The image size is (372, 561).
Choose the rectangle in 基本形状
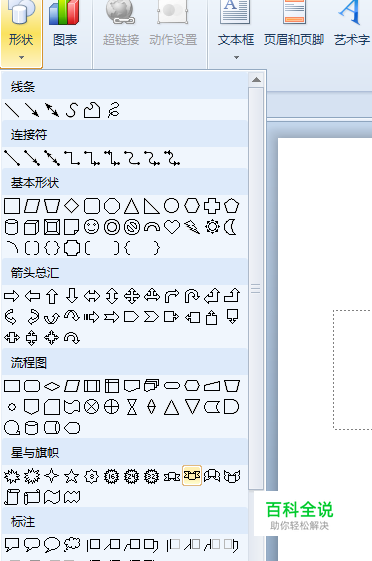12,206
